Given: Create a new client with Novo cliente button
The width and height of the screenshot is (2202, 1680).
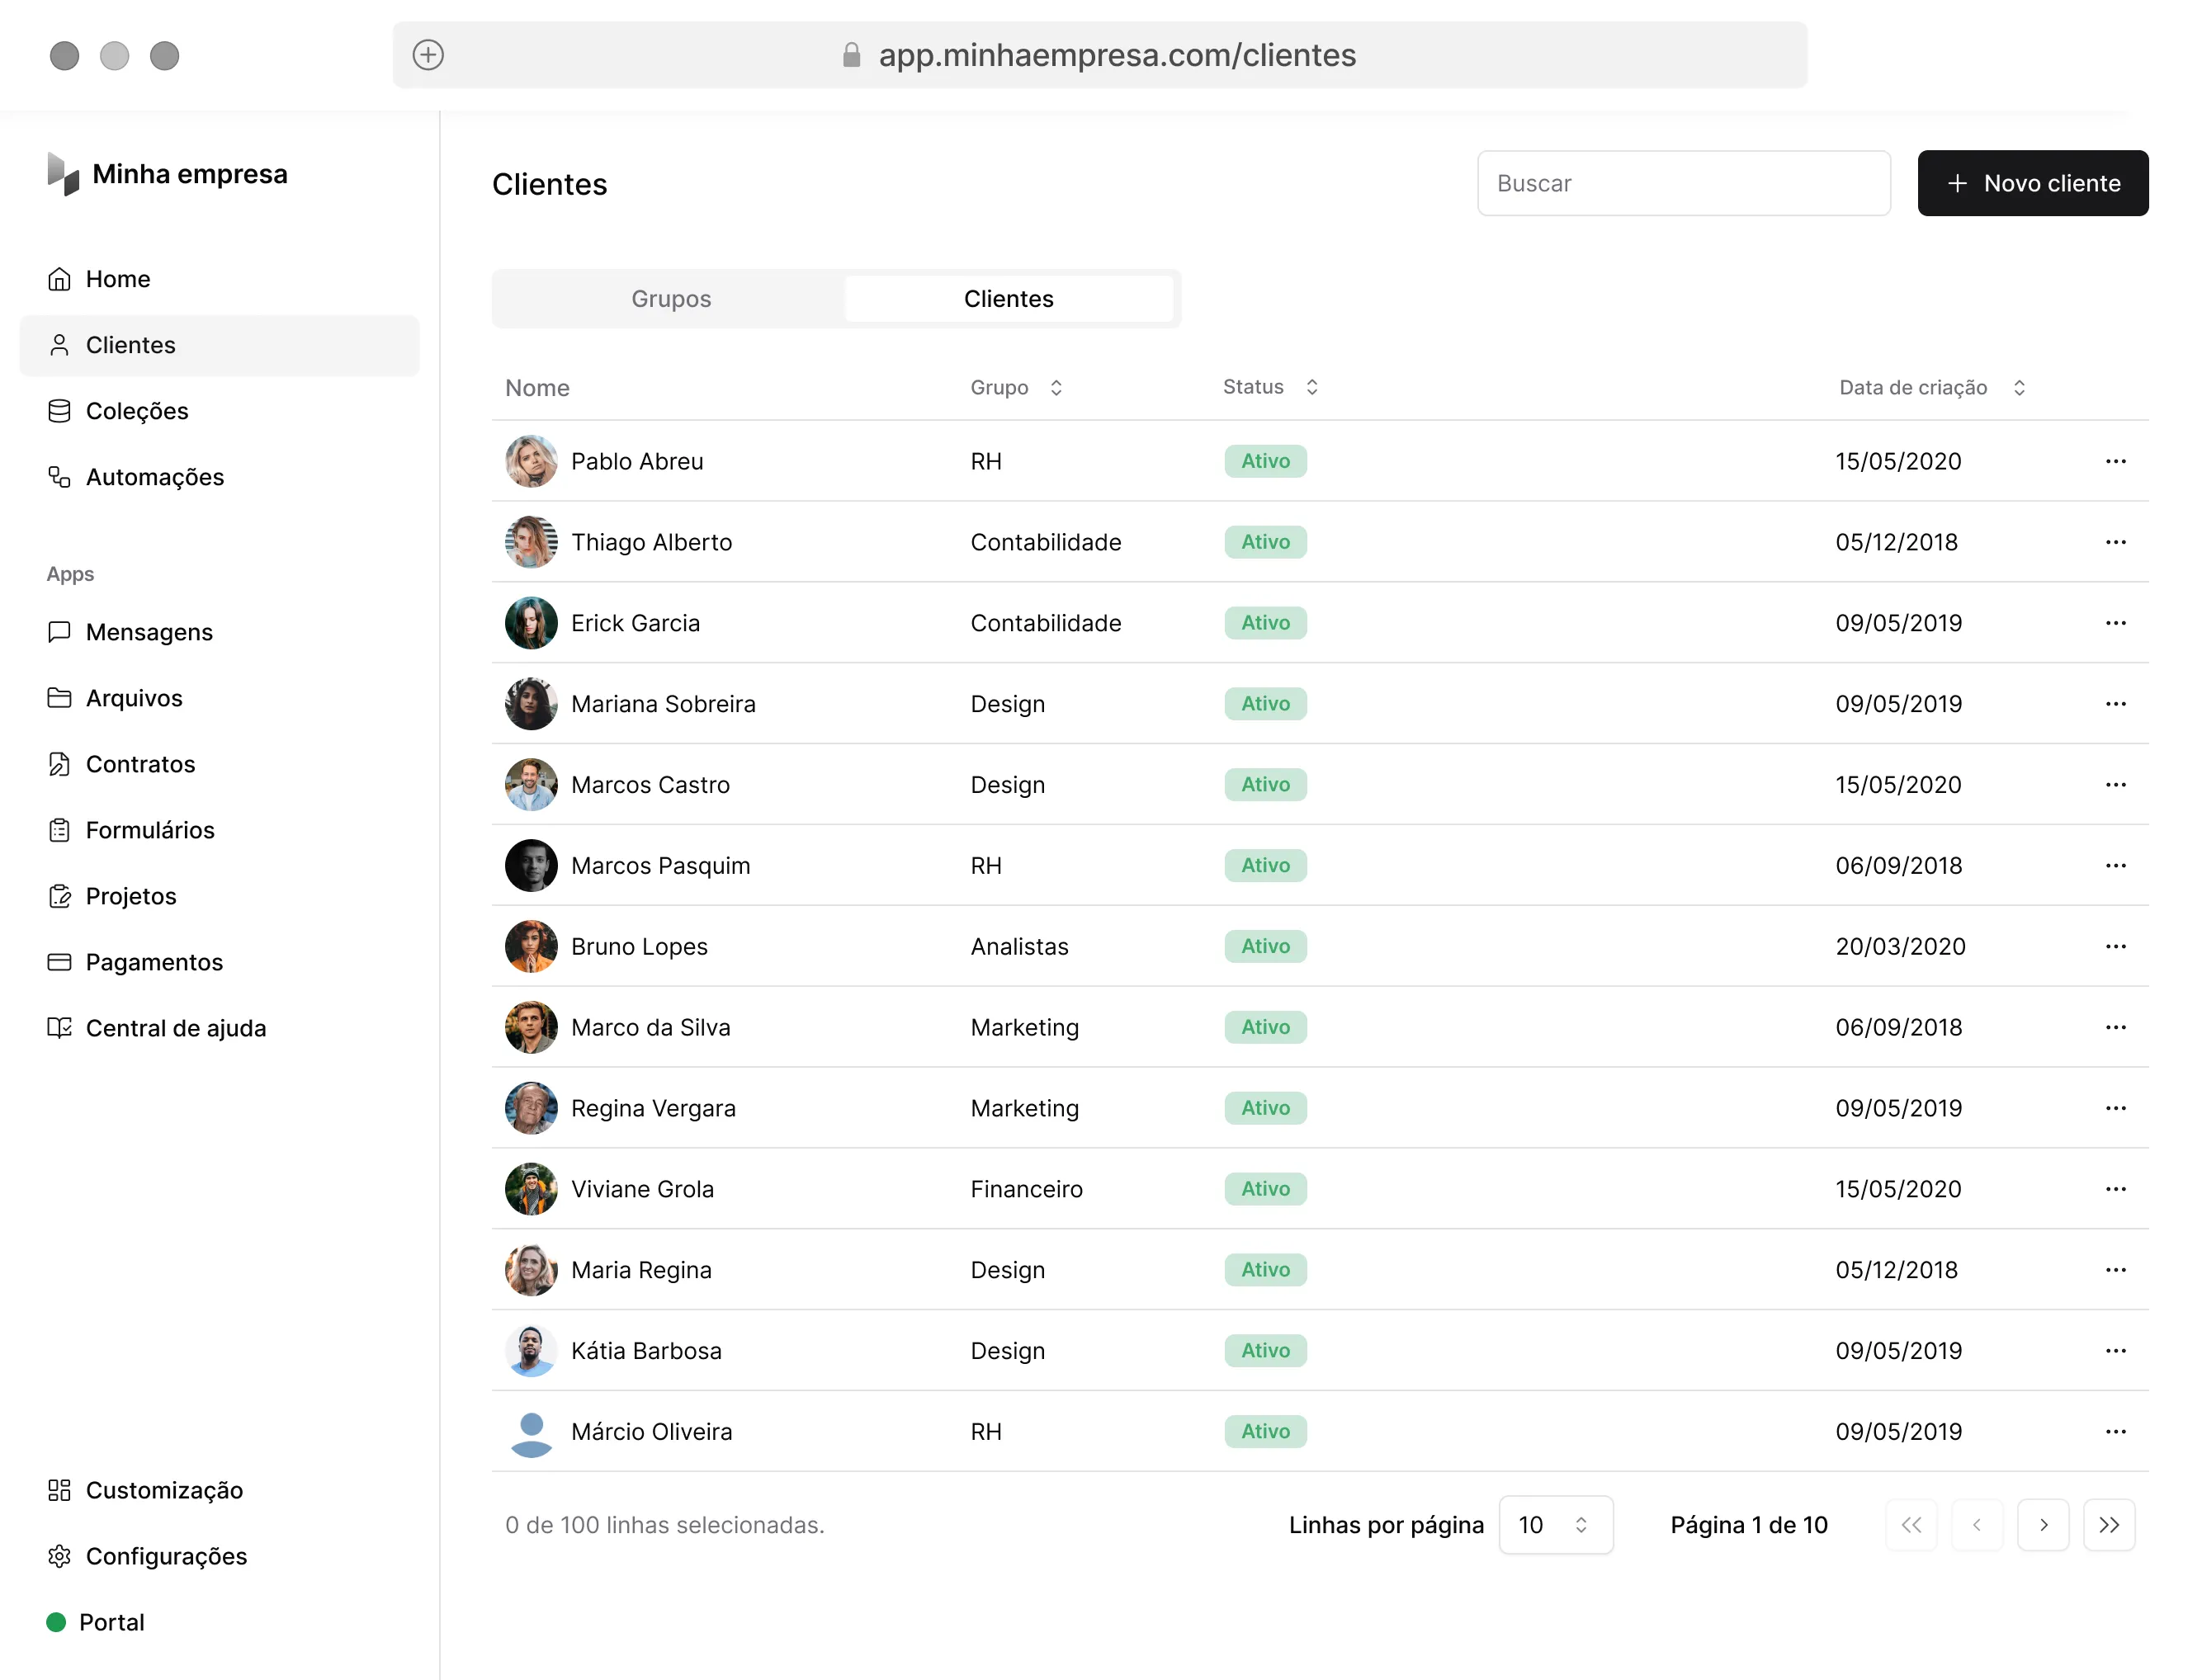Looking at the screenshot, I should 2032,183.
